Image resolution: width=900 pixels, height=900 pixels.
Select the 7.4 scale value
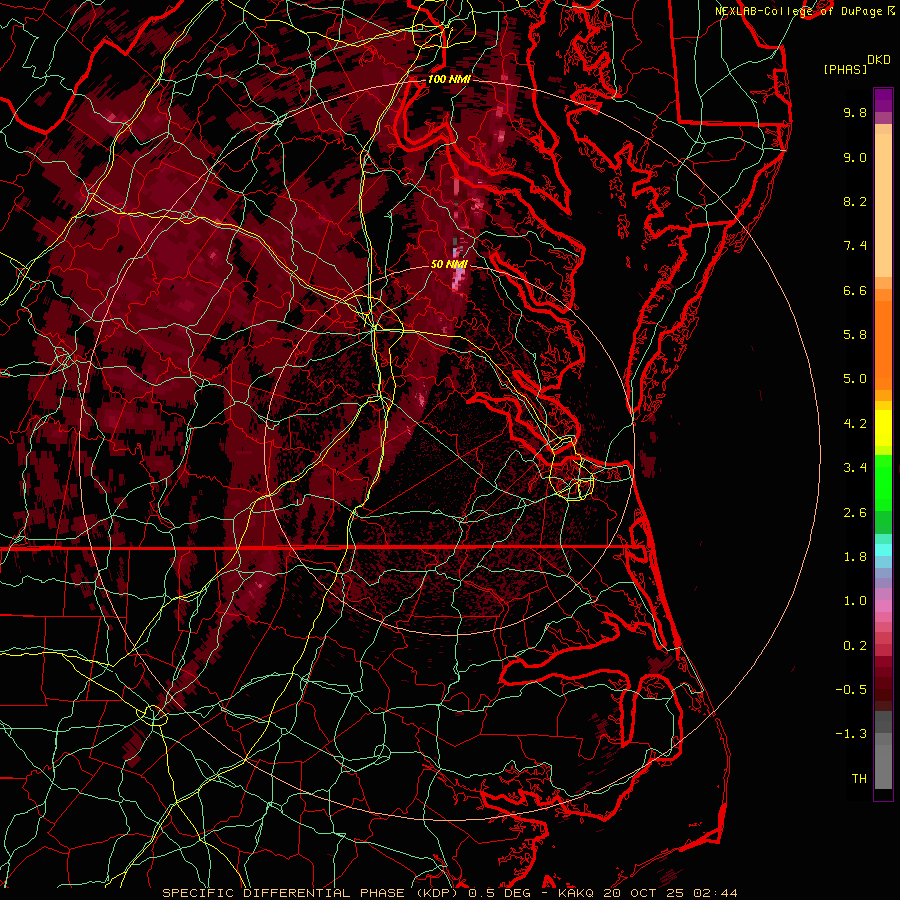(855, 246)
